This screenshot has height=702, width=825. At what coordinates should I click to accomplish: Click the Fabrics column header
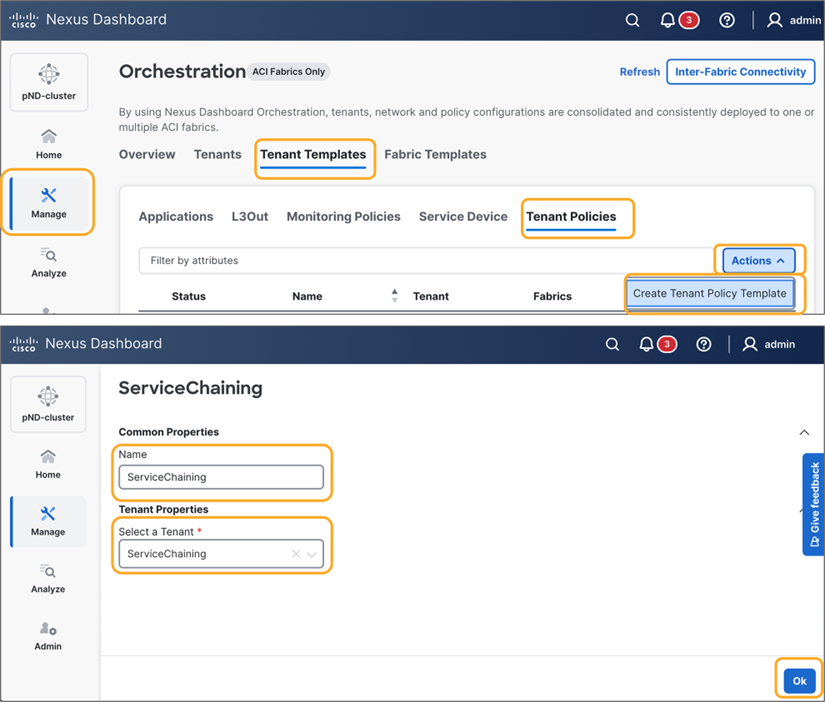coord(552,296)
